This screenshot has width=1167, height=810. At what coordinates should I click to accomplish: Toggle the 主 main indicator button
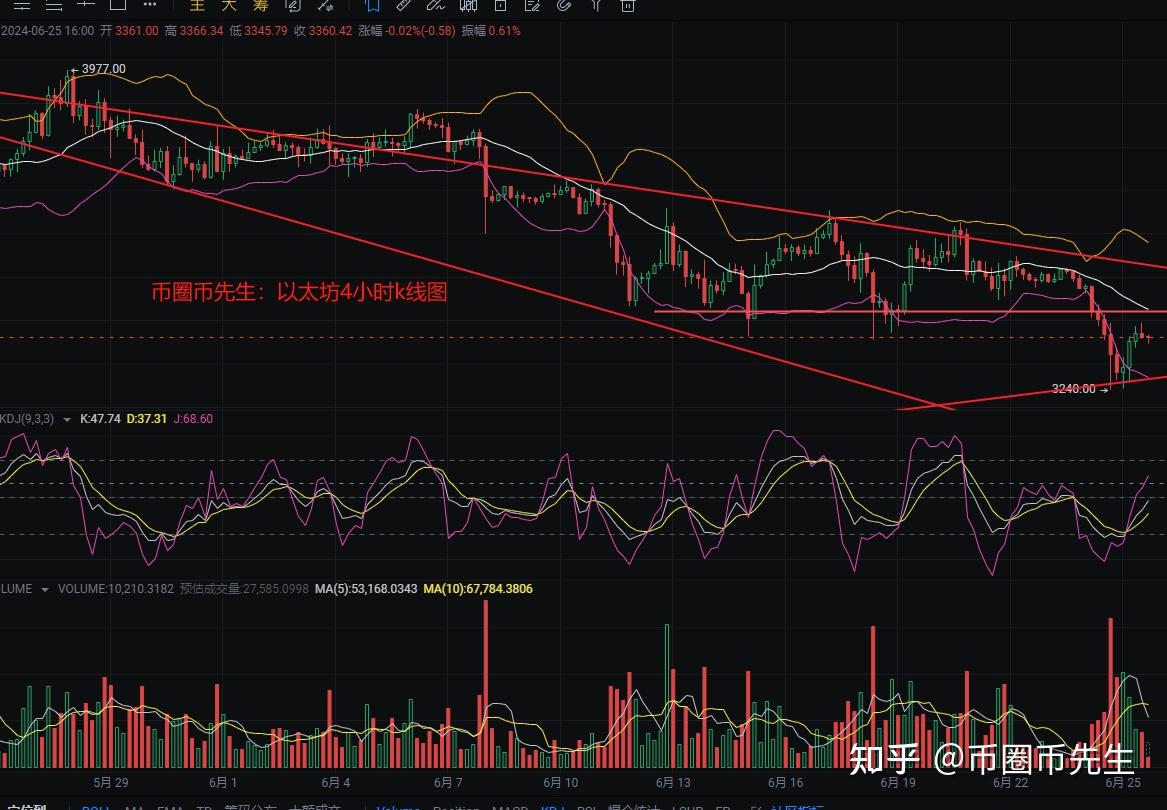point(197,5)
